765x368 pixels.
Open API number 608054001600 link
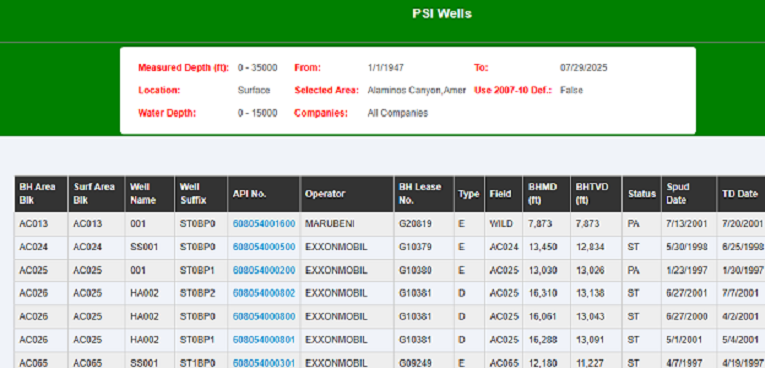tap(264, 224)
